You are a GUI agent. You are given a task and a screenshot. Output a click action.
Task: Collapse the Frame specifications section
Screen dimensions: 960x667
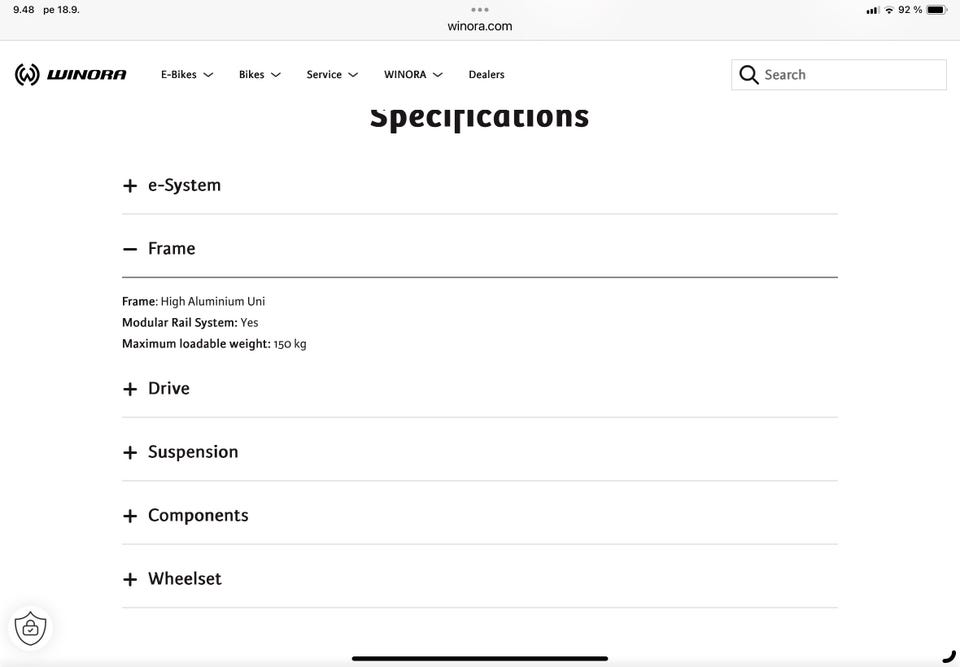480,249
